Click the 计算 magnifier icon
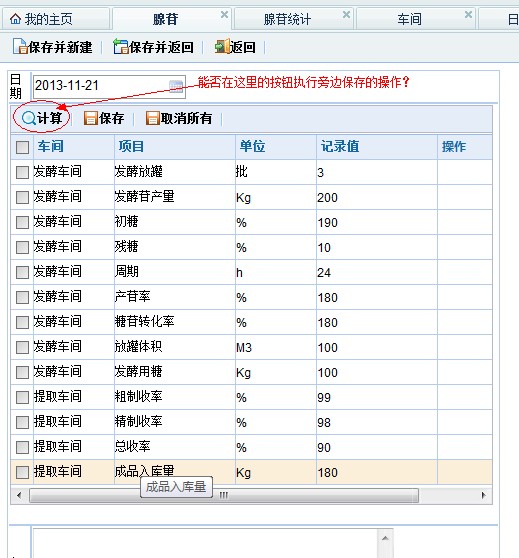 coord(28,118)
